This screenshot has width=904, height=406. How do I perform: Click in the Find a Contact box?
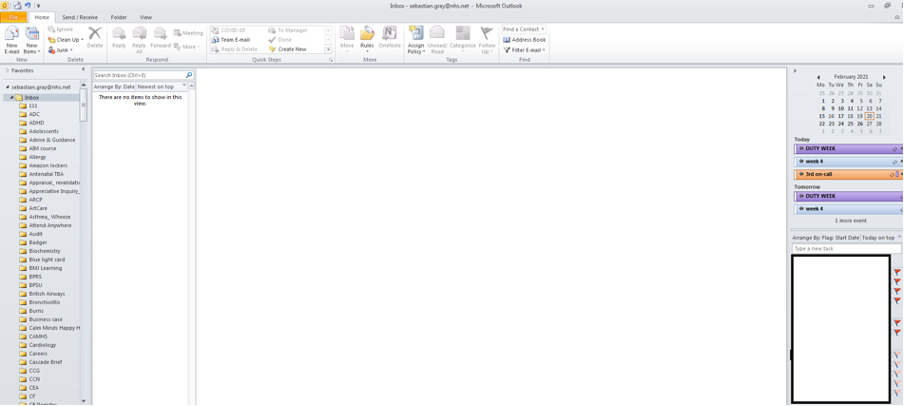(523, 29)
